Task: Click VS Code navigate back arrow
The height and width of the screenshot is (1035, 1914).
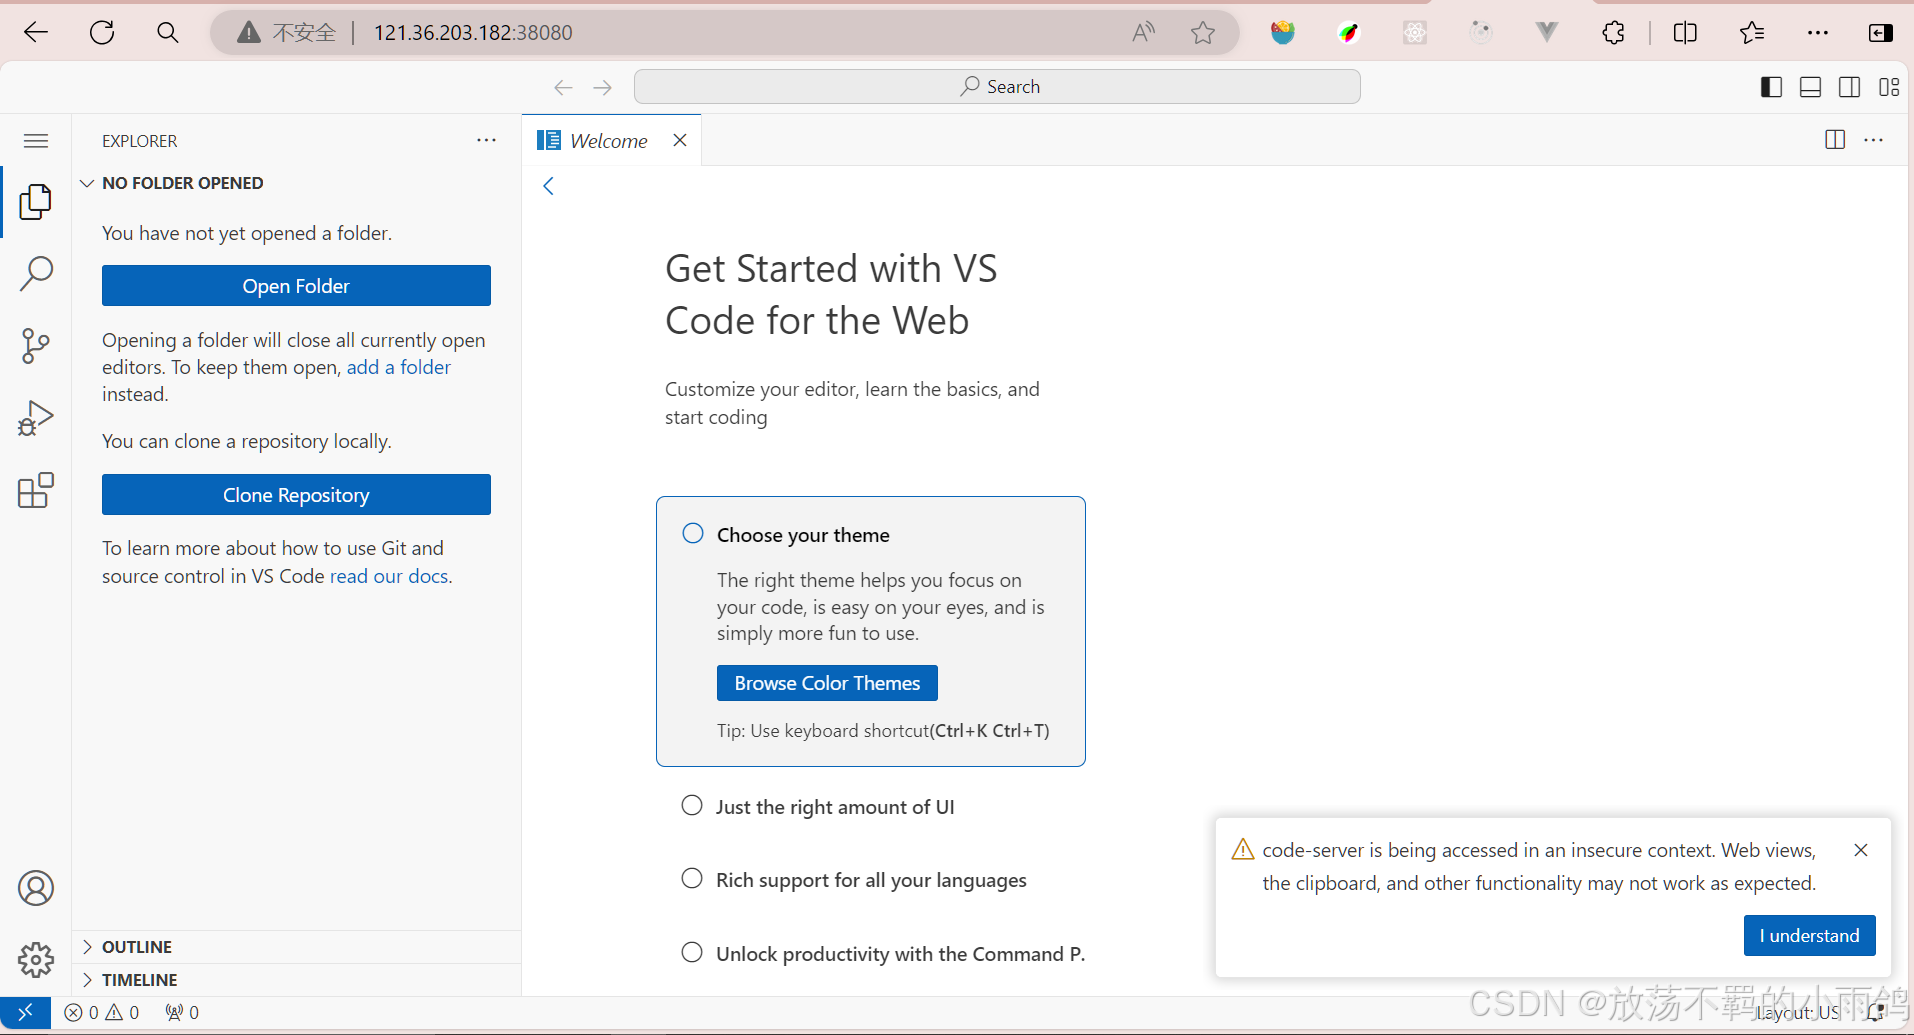Action: click(x=563, y=88)
